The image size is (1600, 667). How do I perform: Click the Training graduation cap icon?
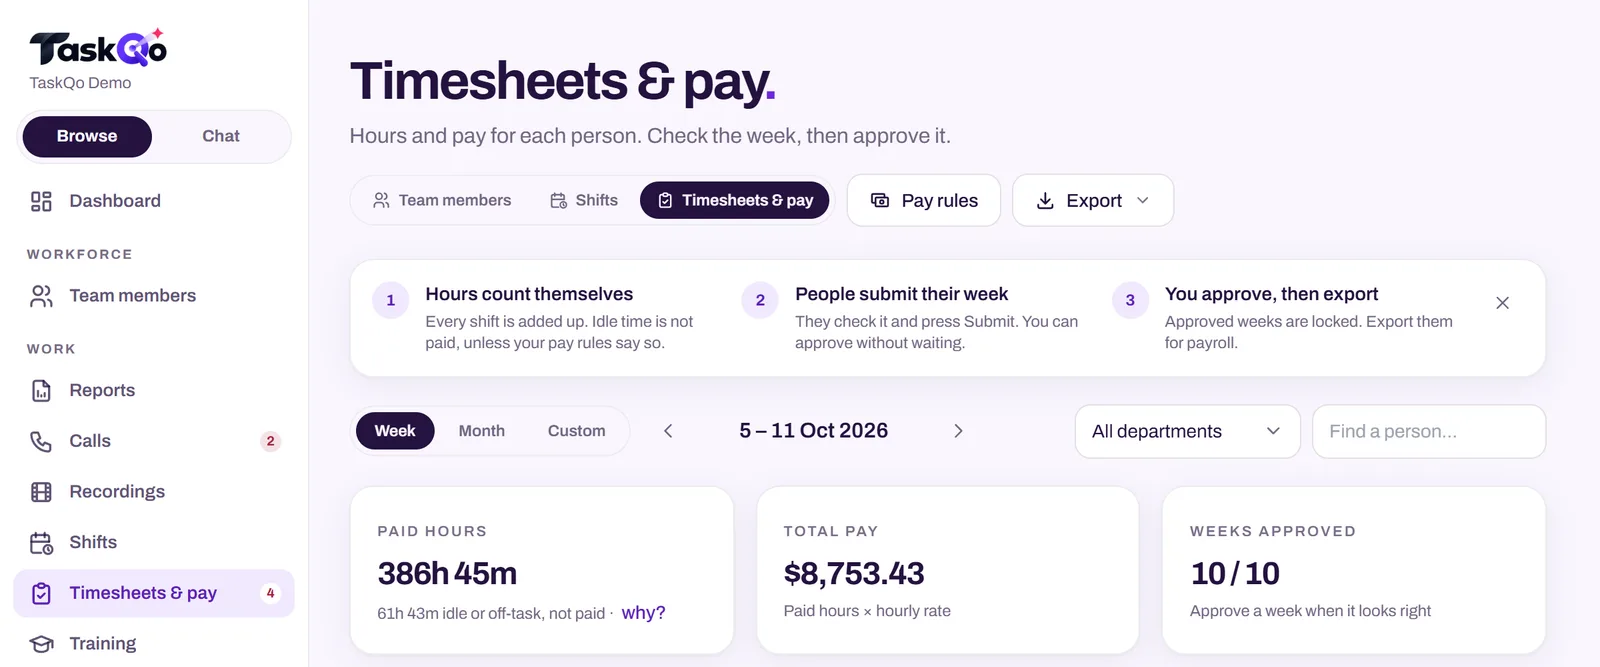coord(41,644)
